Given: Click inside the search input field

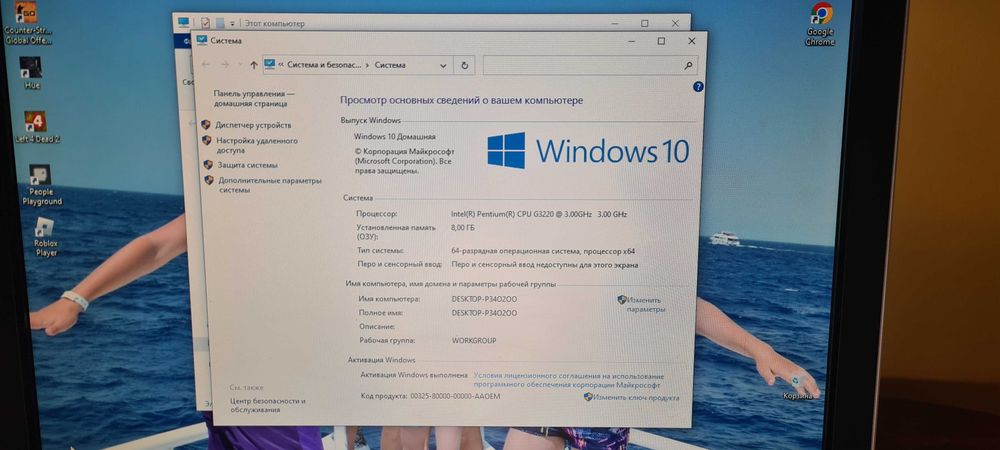Looking at the screenshot, I should pyautogui.click(x=583, y=65).
